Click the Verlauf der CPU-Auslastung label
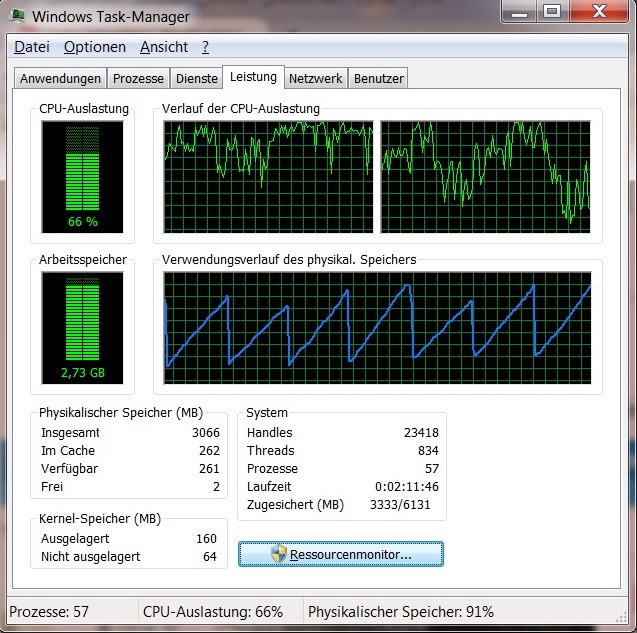 tap(240, 109)
